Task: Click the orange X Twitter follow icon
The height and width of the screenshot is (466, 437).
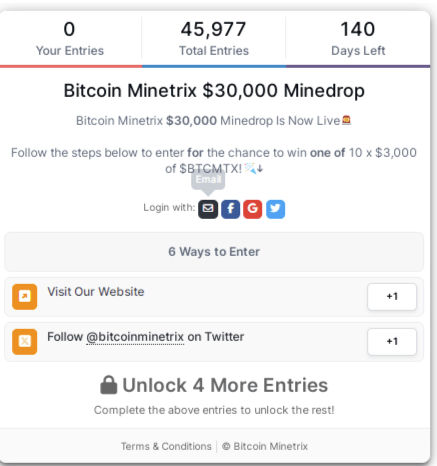Action: point(25,342)
